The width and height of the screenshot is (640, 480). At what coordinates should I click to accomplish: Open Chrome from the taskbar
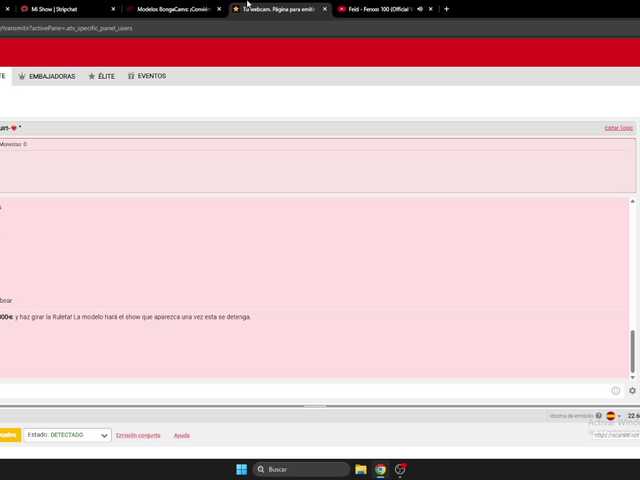pos(380,469)
